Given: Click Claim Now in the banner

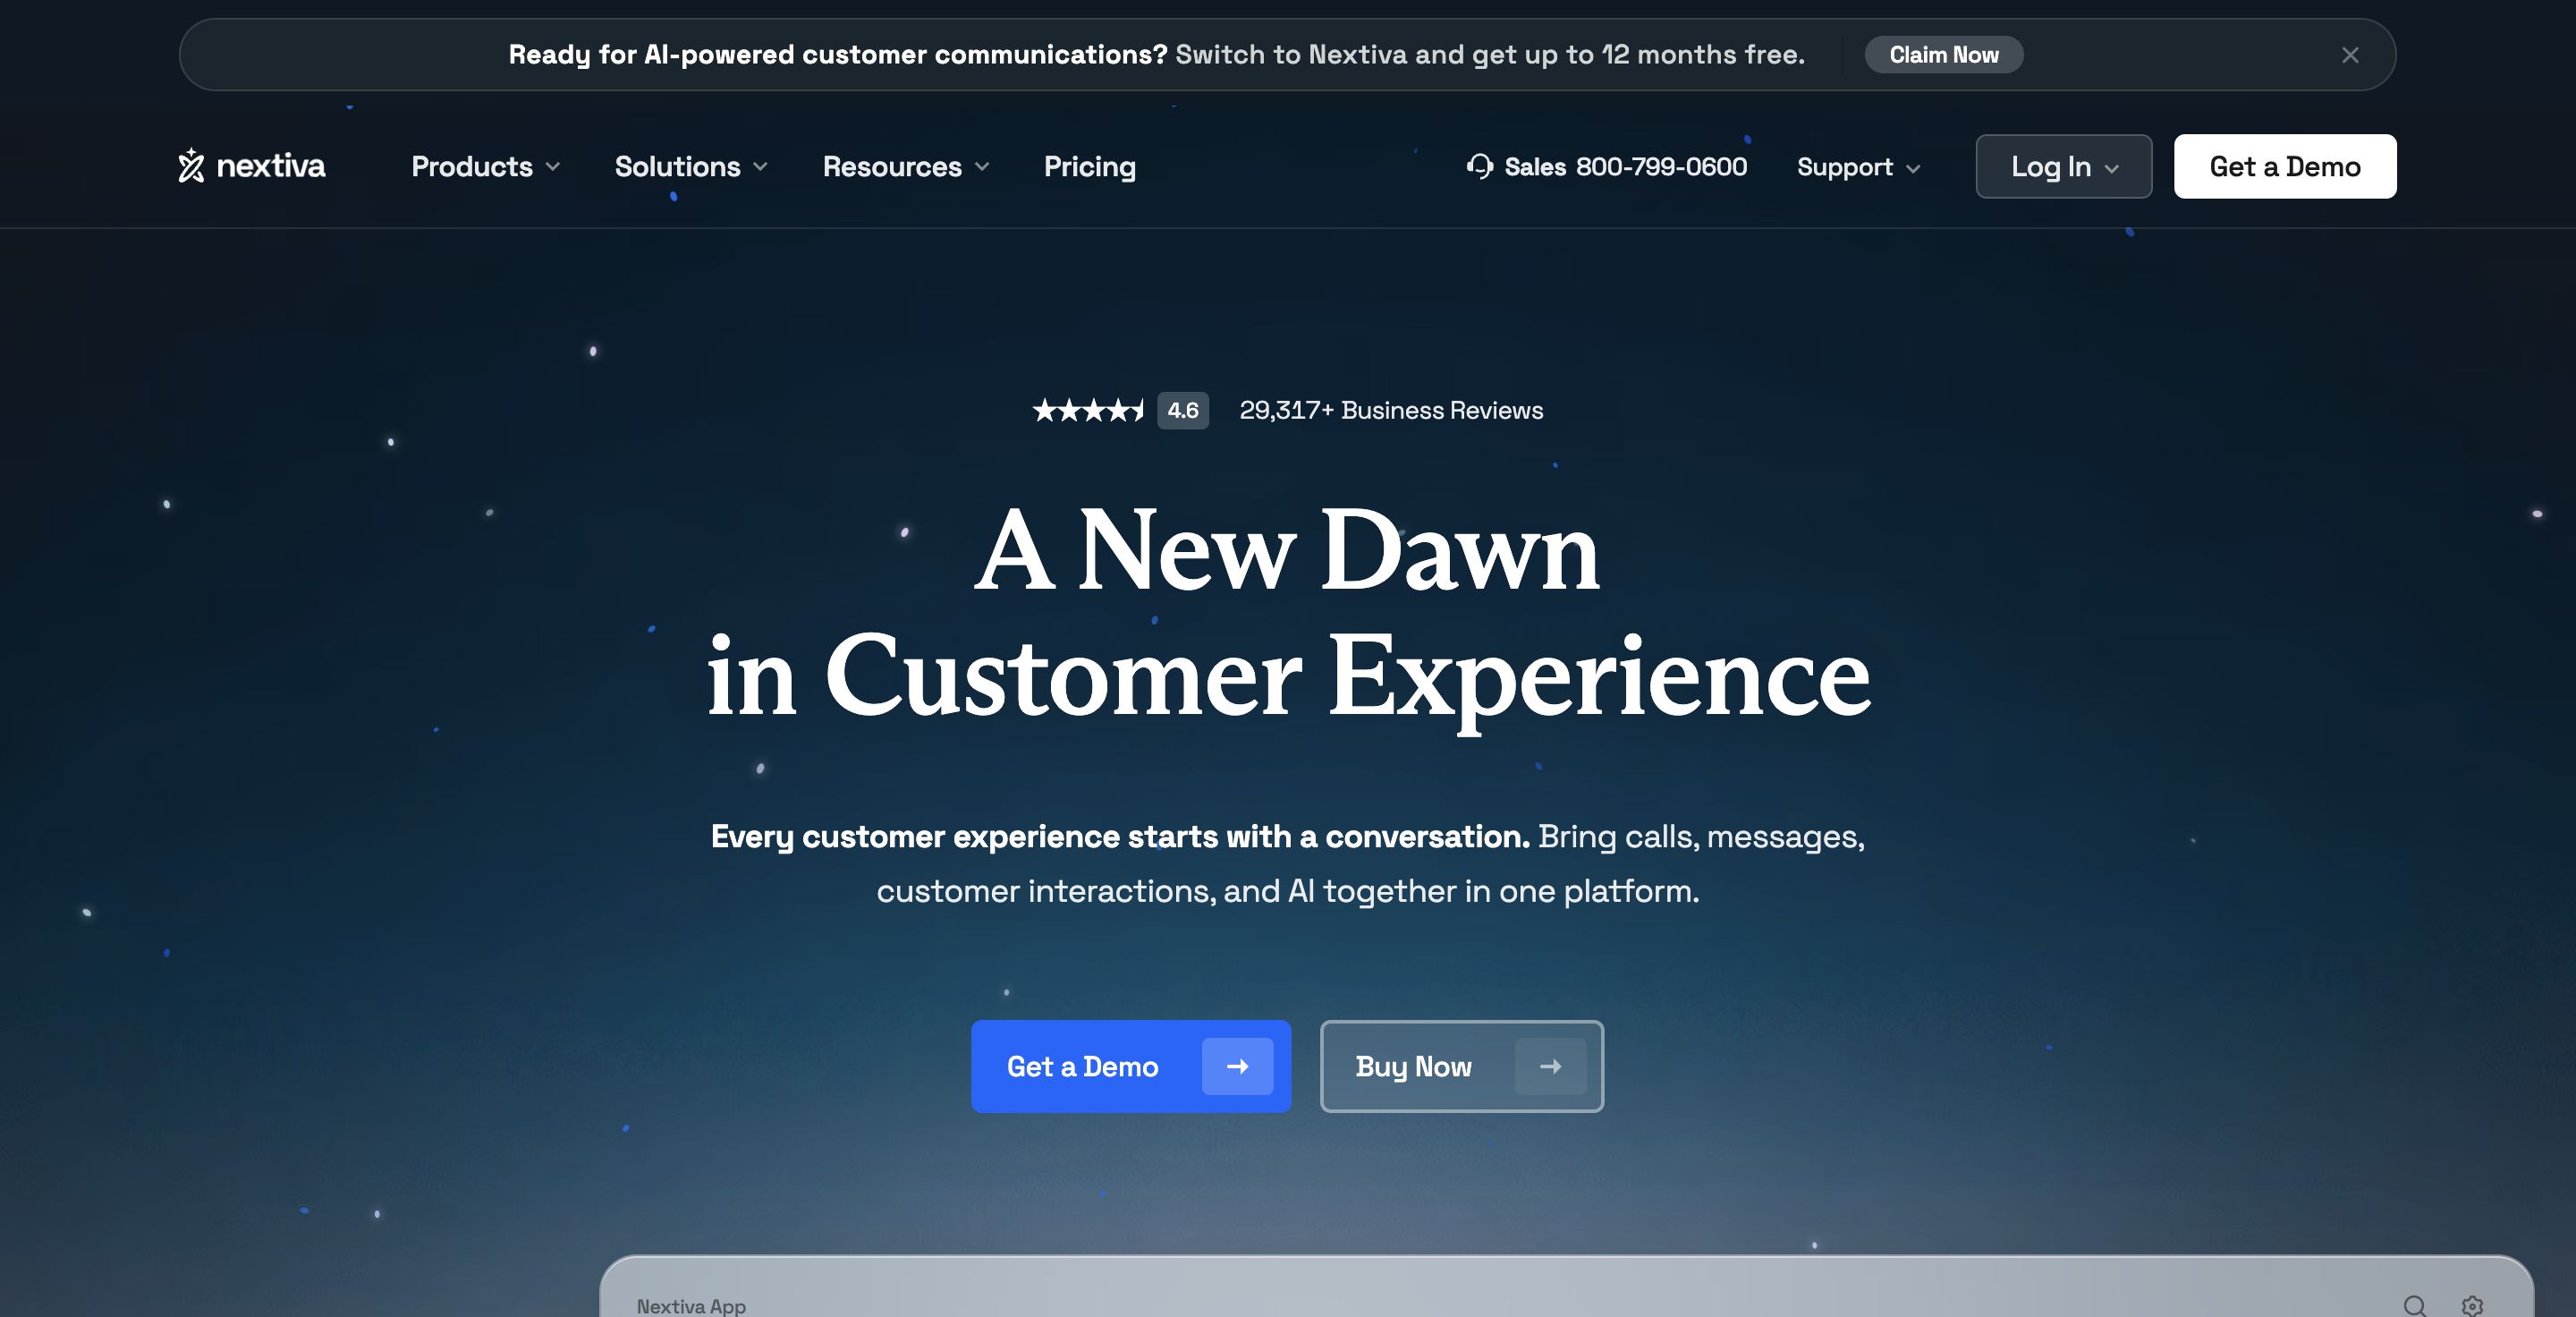Looking at the screenshot, I should point(1944,55).
